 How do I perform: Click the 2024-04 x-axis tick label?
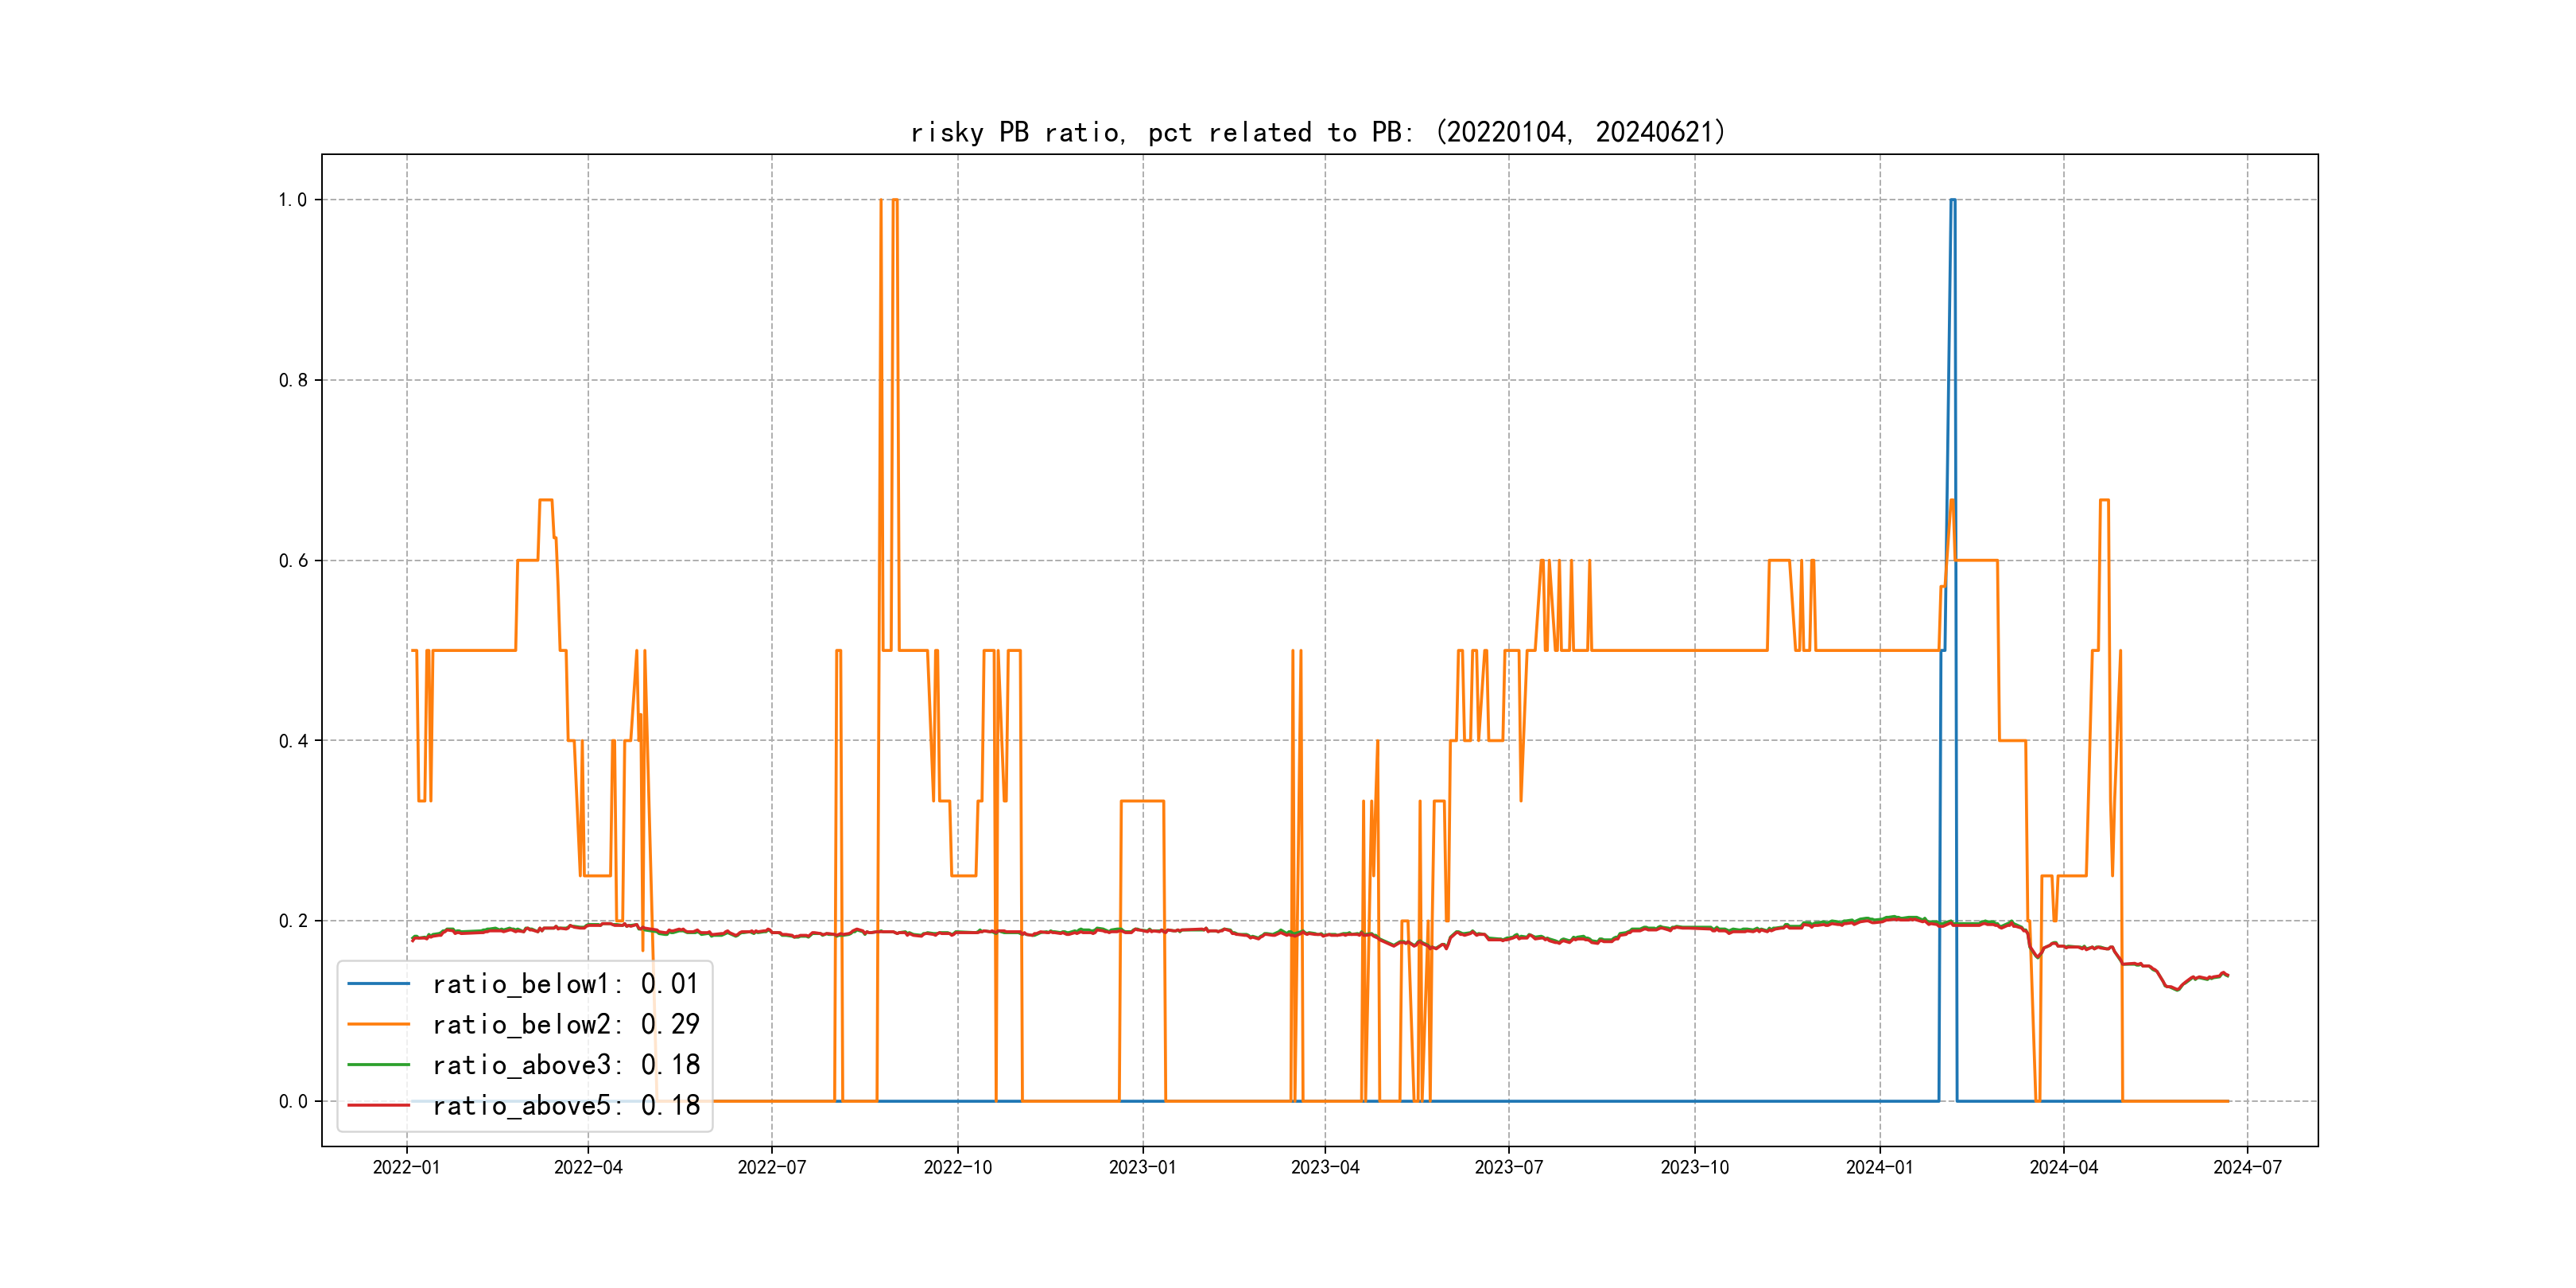pos(2063,1167)
